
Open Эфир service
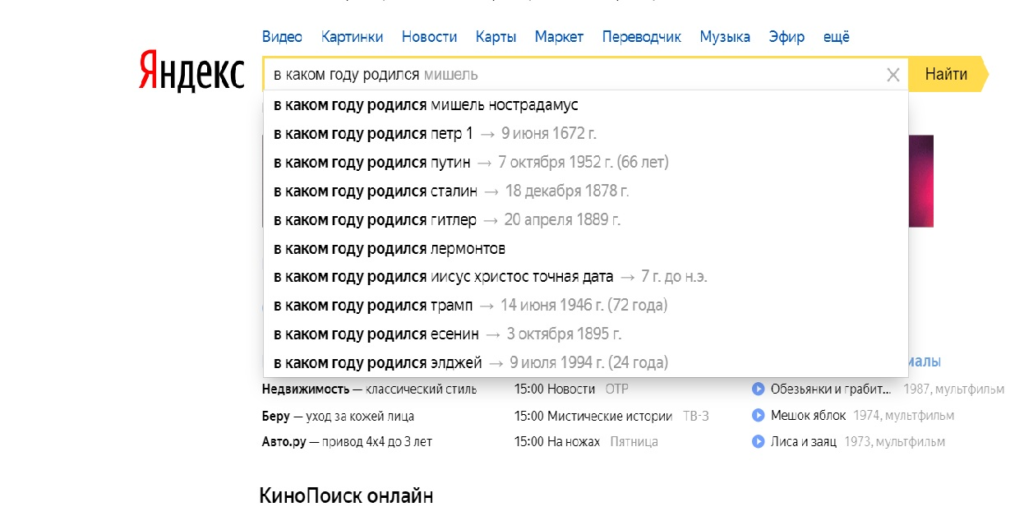tap(786, 37)
